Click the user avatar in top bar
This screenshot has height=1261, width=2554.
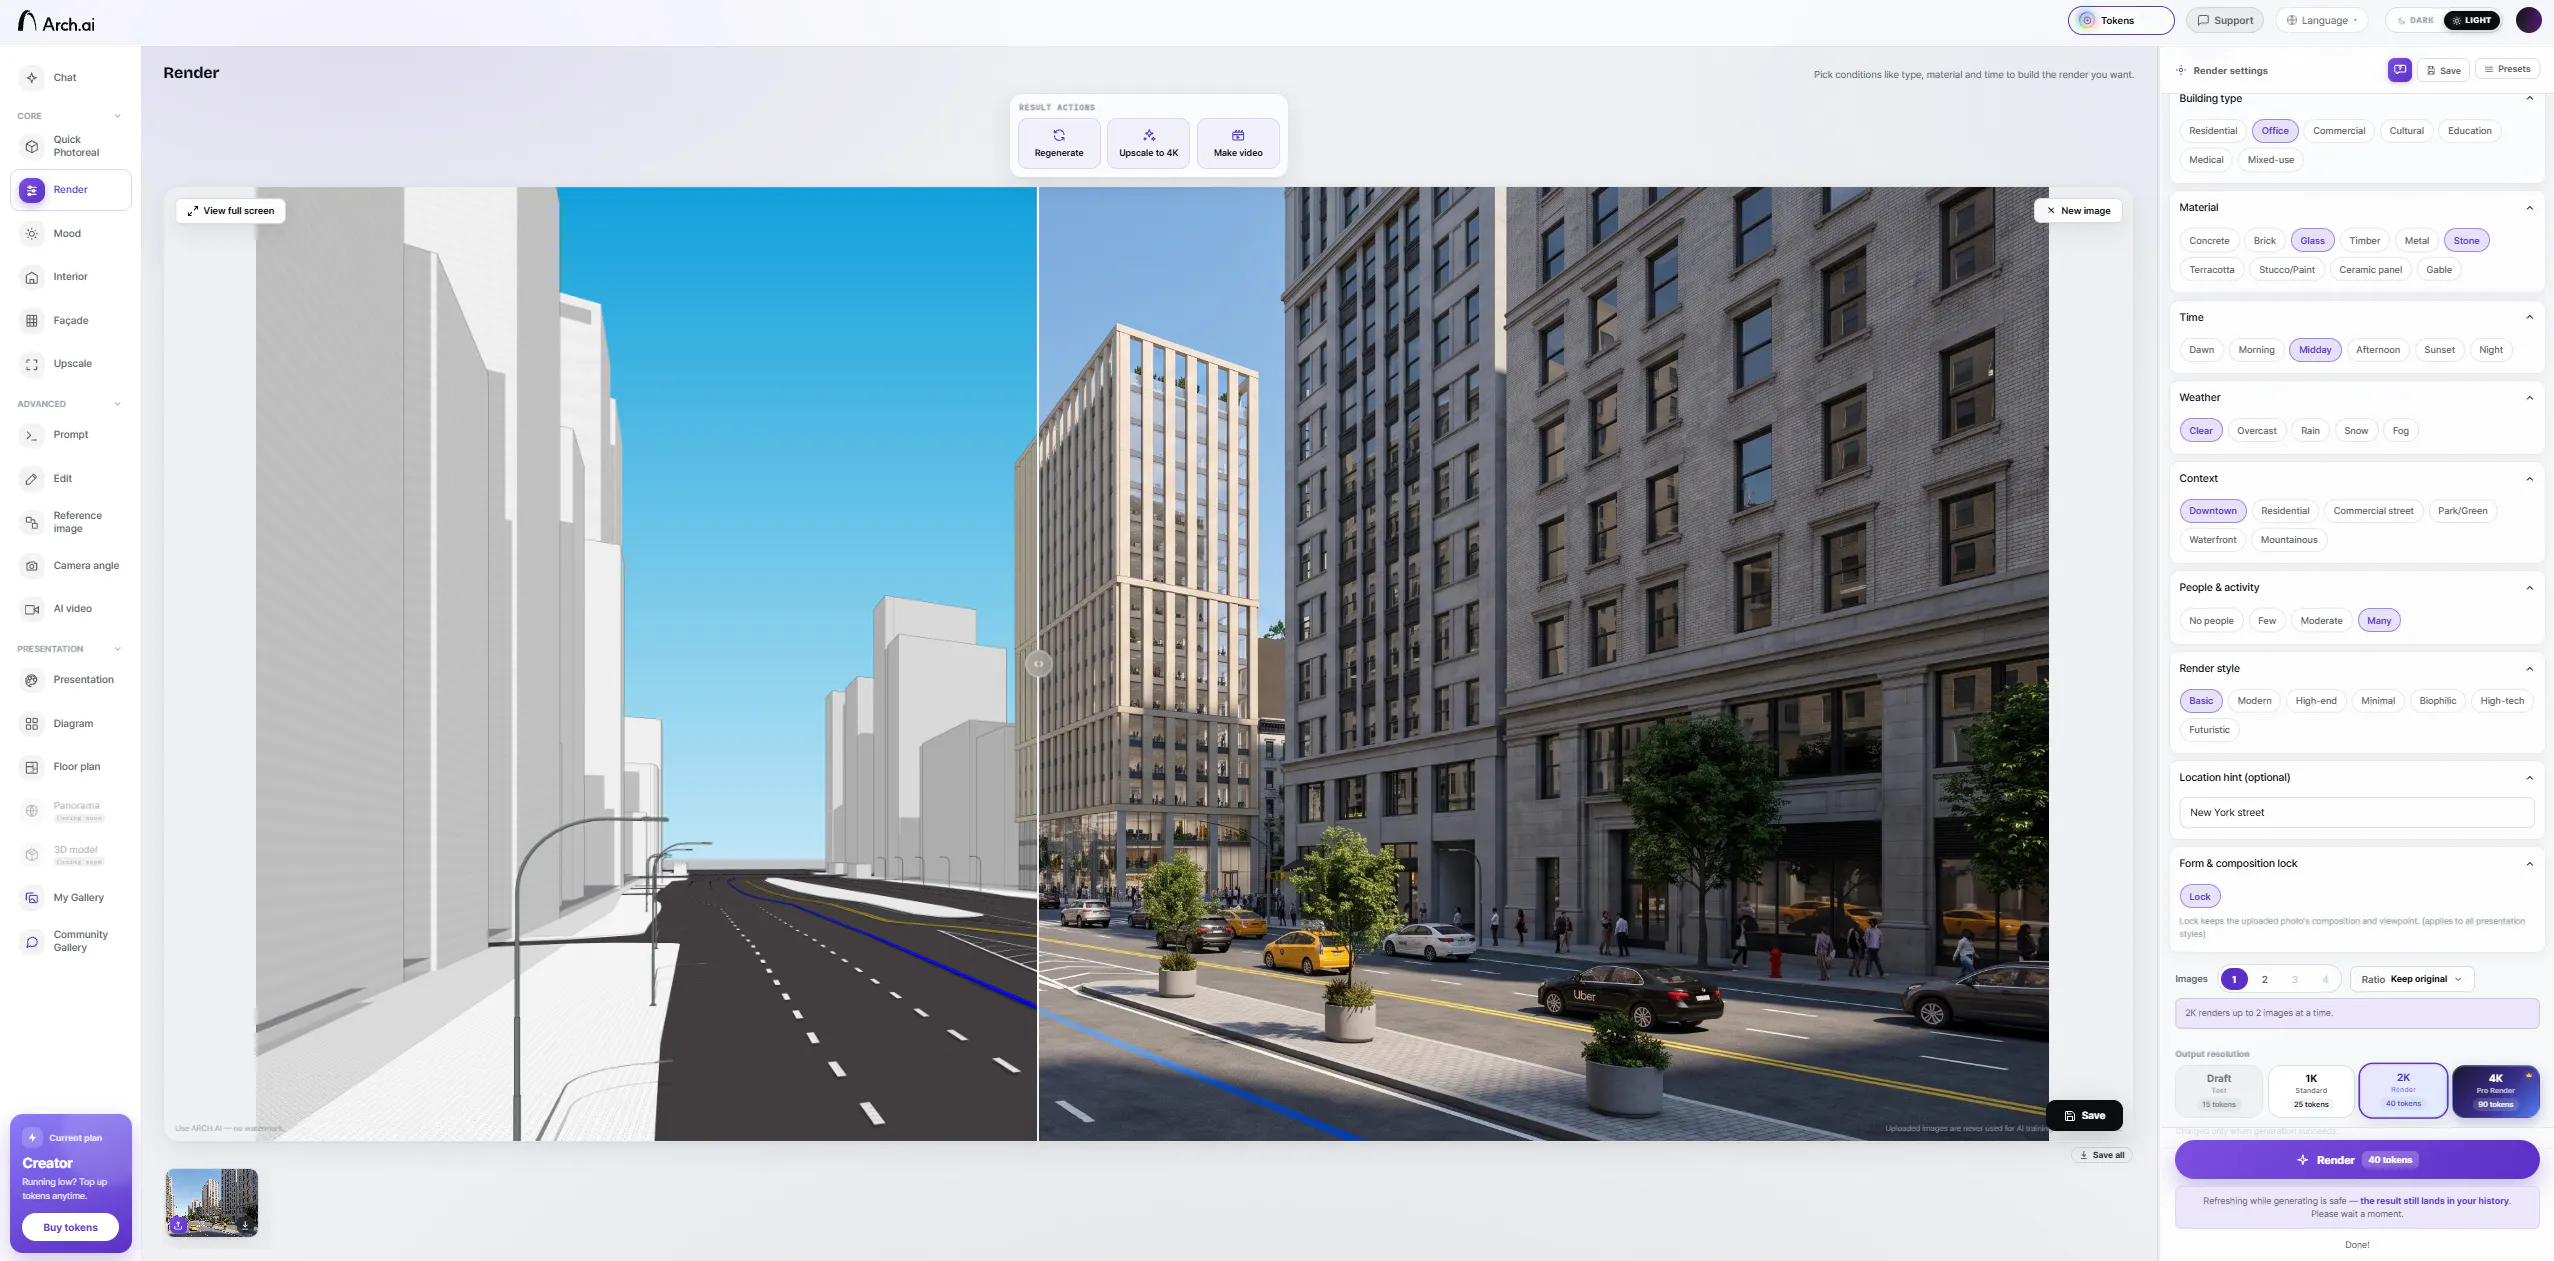pyautogui.click(x=2528, y=20)
